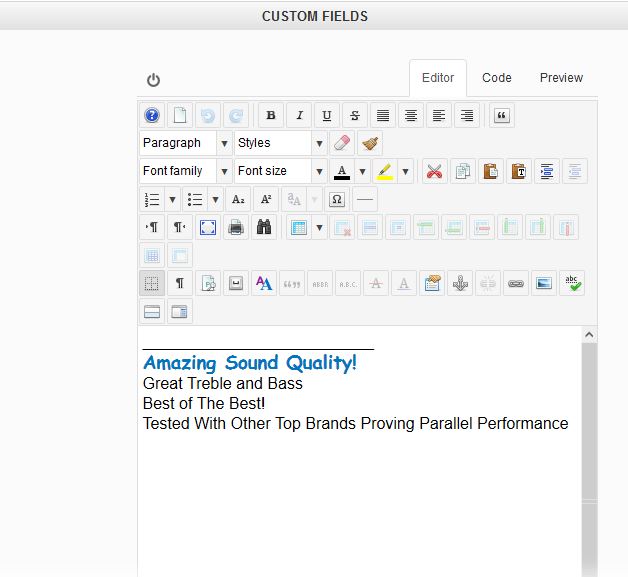
Task: Click the superscript icon
Action: point(266,199)
